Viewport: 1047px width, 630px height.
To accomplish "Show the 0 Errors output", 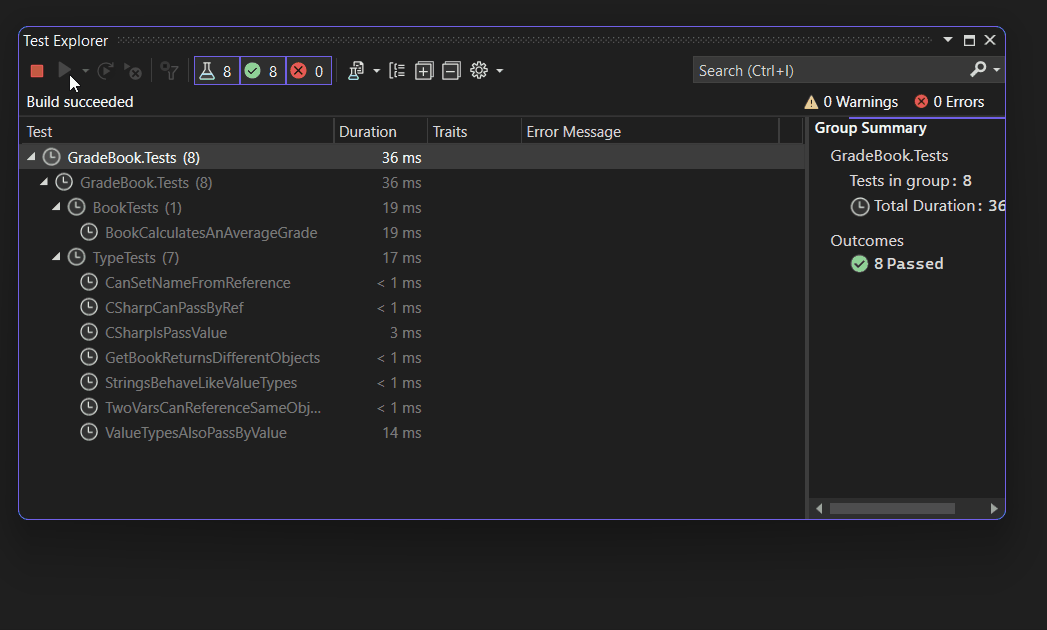I will 950,102.
